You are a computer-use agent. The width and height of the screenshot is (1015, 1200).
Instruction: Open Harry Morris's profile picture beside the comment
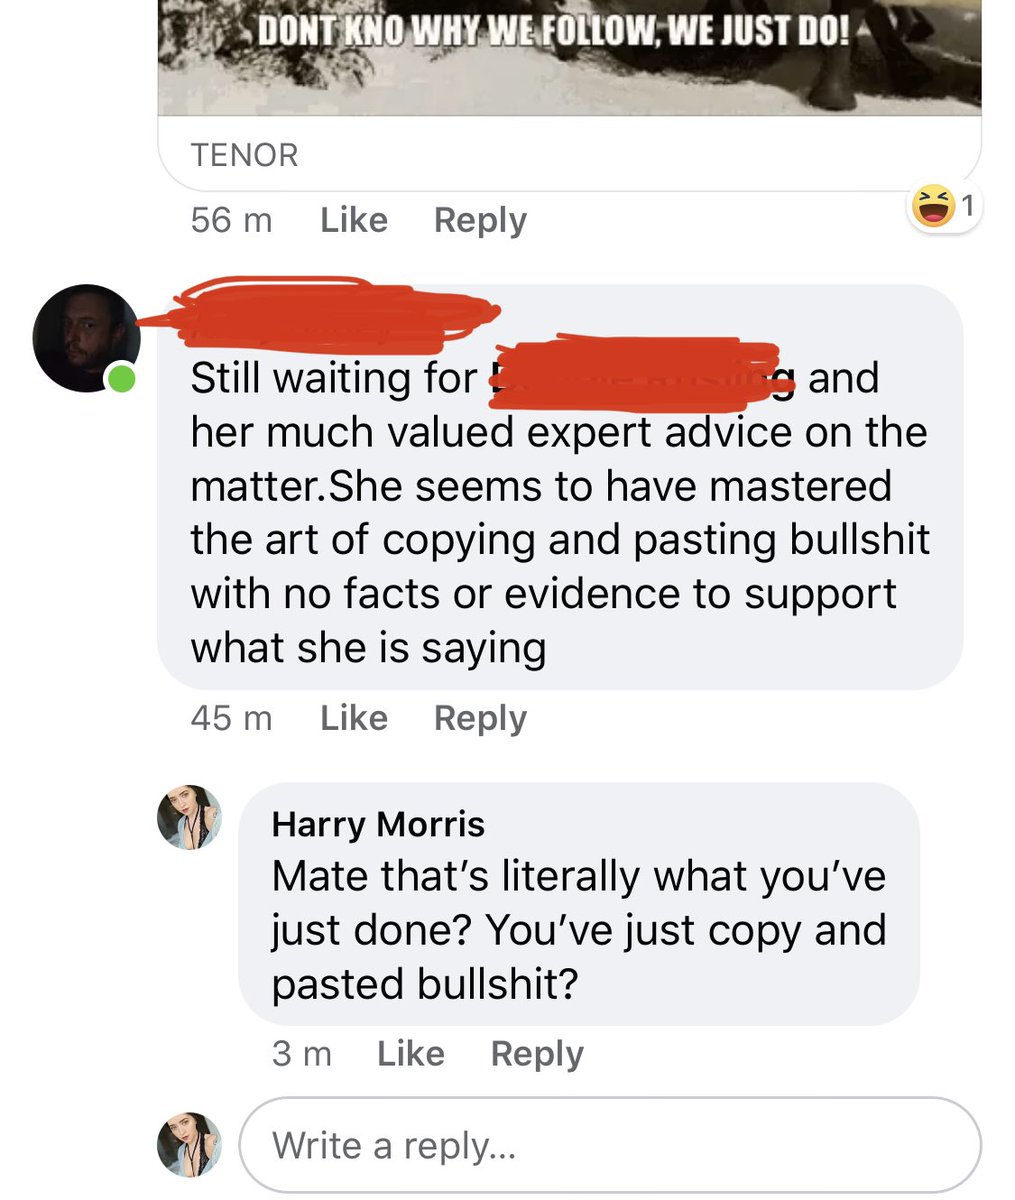point(189,817)
